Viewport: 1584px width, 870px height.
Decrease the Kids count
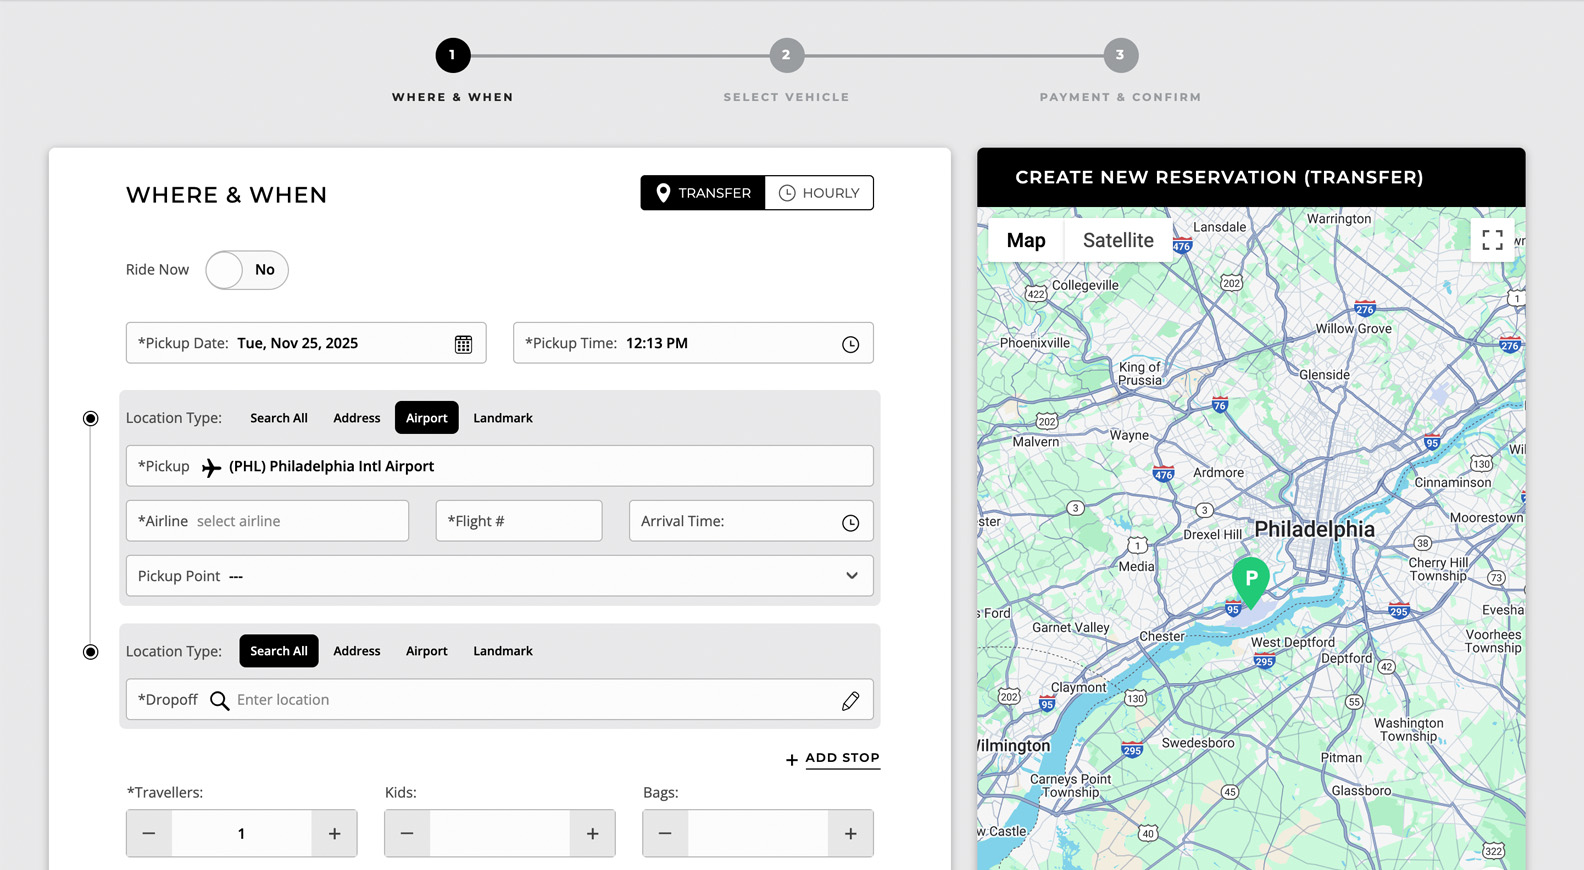point(407,833)
